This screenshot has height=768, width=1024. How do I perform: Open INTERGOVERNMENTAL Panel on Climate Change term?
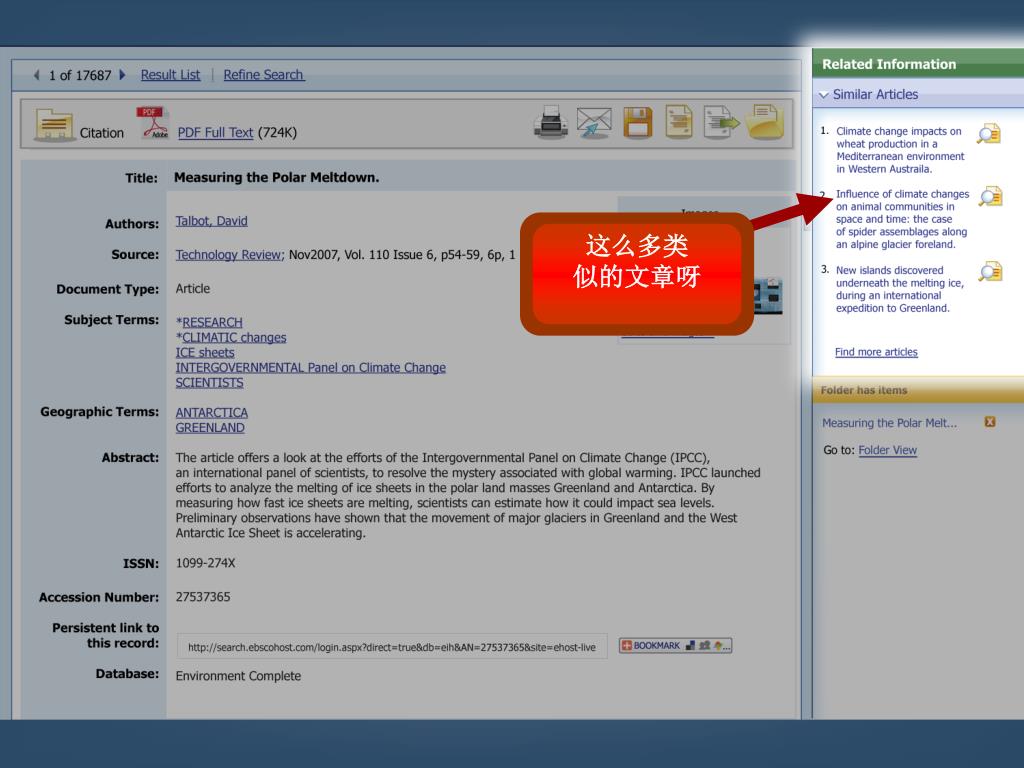(x=310, y=367)
